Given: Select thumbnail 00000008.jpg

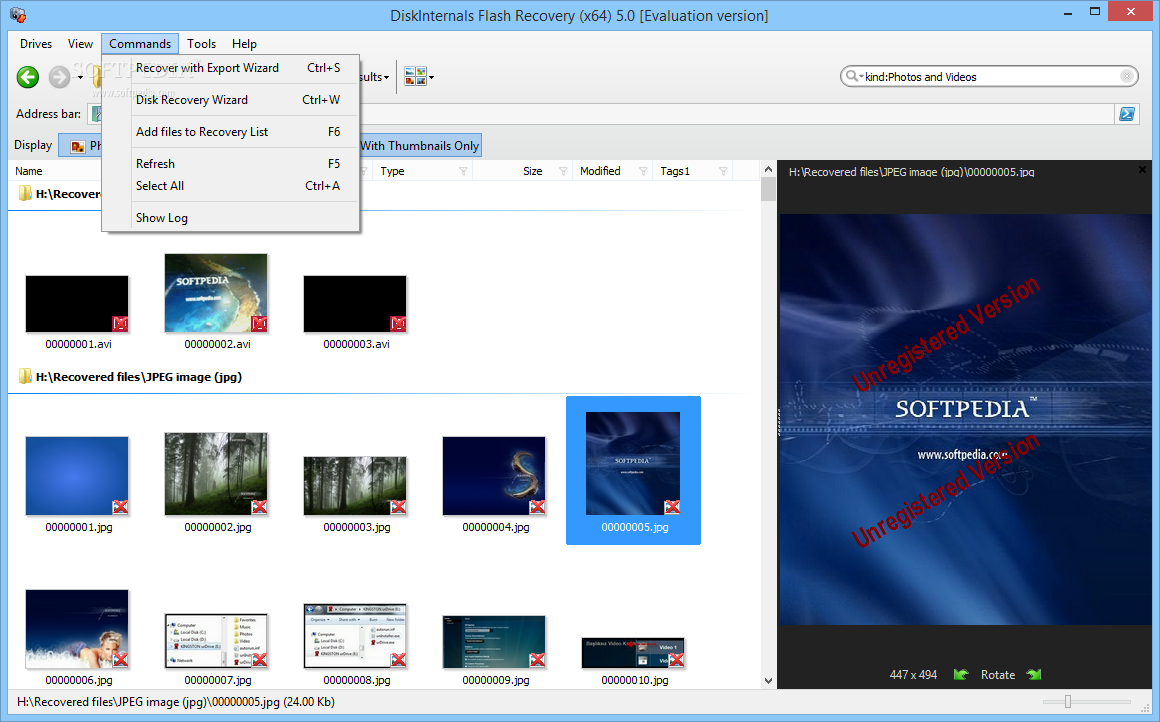Looking at the screenshot, I should tap(355, 636).
